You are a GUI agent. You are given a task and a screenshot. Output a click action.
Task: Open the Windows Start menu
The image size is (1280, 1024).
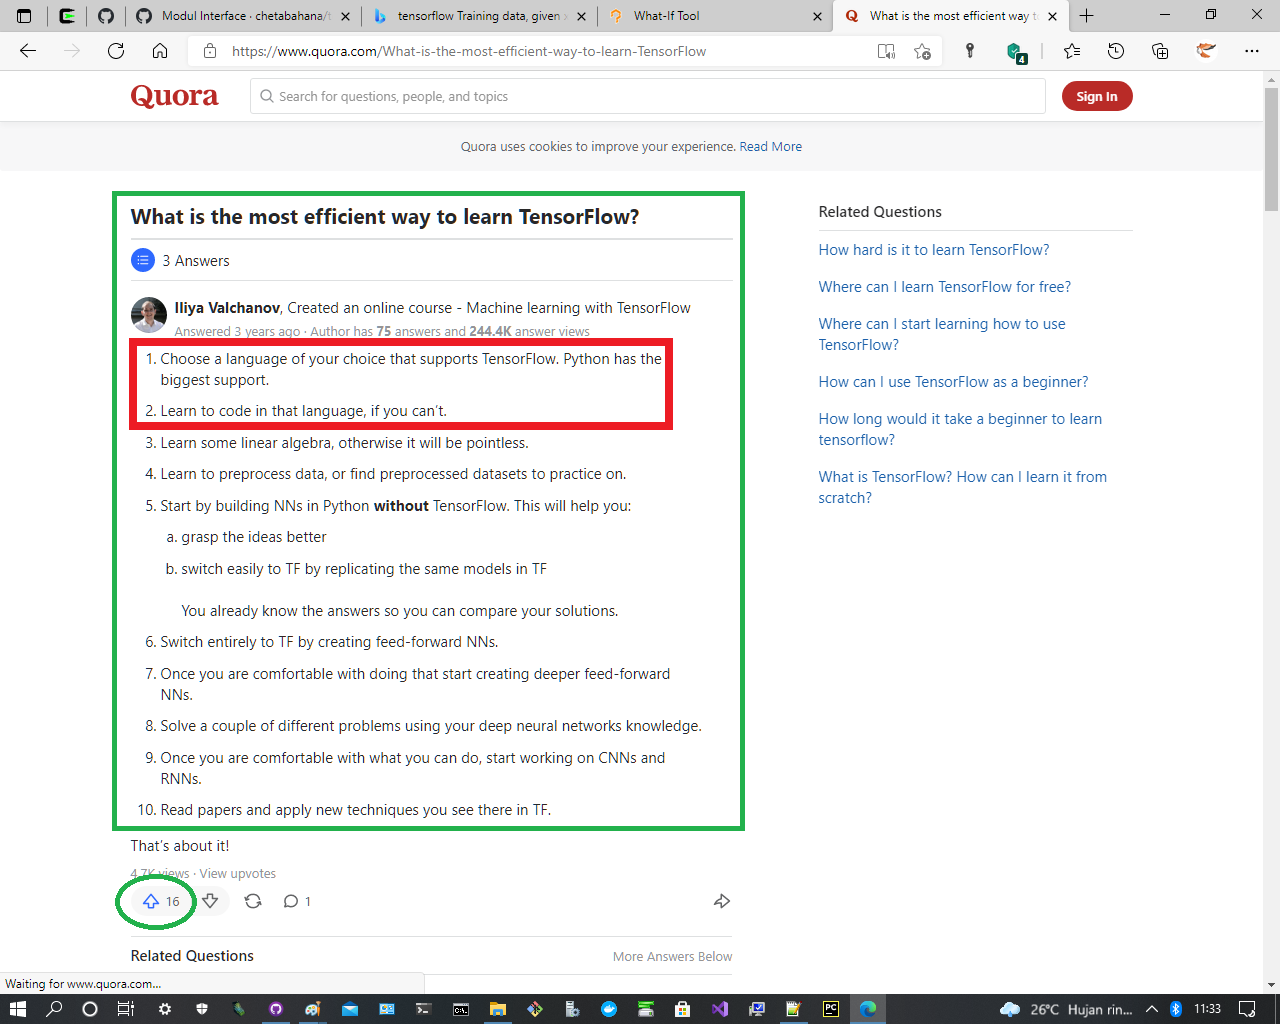(x=17, y=1009)
